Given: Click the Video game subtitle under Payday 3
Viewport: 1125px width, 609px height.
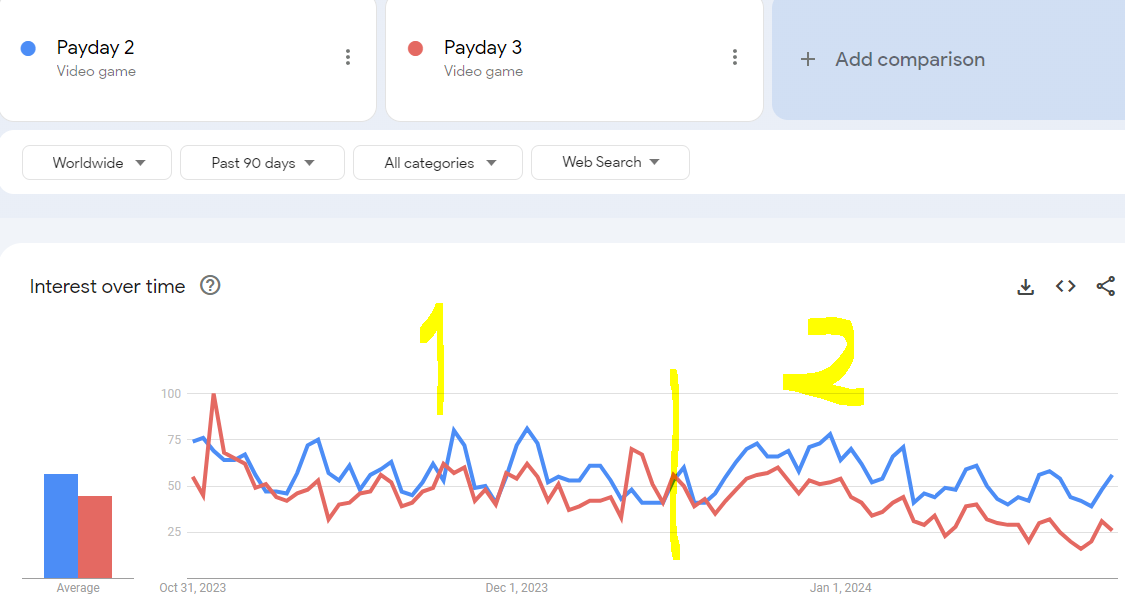Looking at the screenshot, I should (x=484, y=71).
